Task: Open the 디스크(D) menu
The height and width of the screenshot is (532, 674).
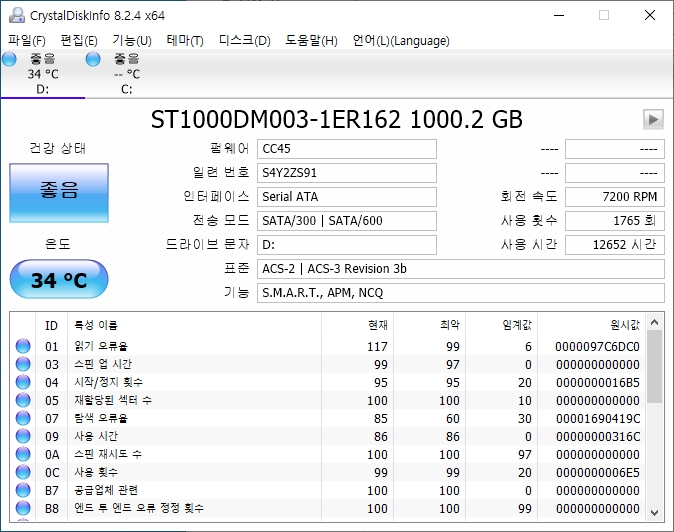Action: coord(245,41)
